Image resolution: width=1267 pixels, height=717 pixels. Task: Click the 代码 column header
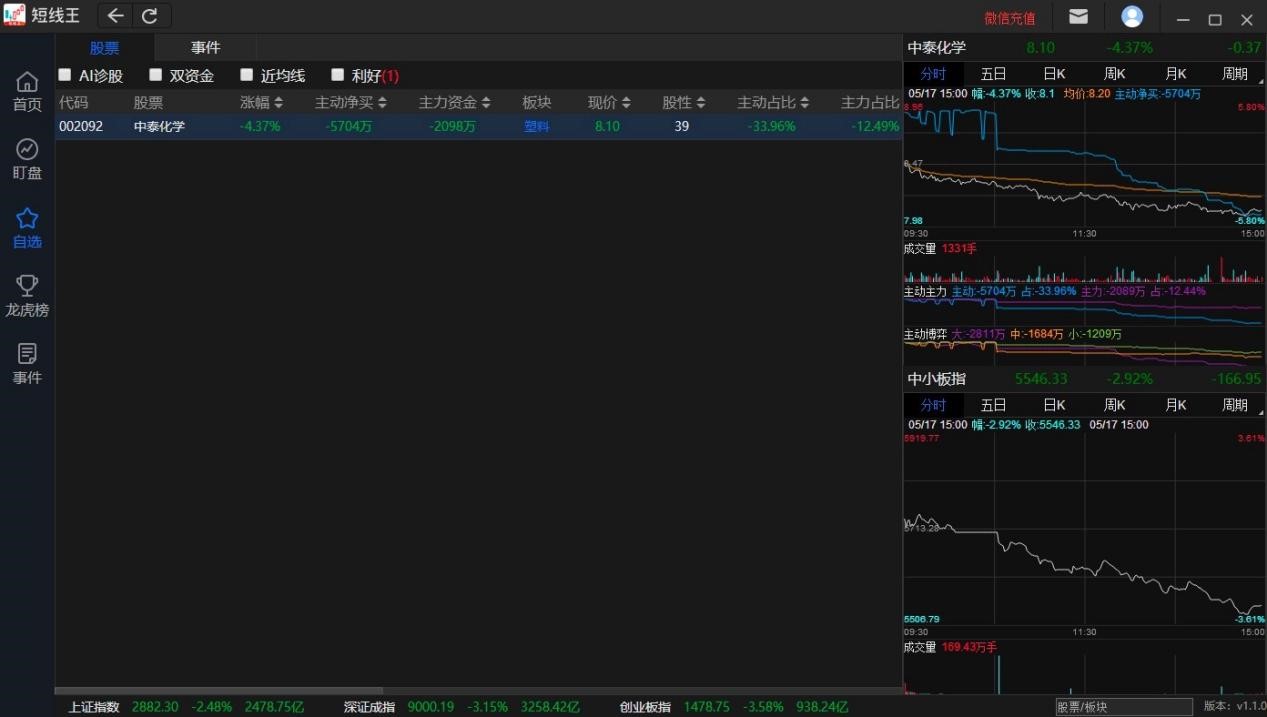(74, 102)
